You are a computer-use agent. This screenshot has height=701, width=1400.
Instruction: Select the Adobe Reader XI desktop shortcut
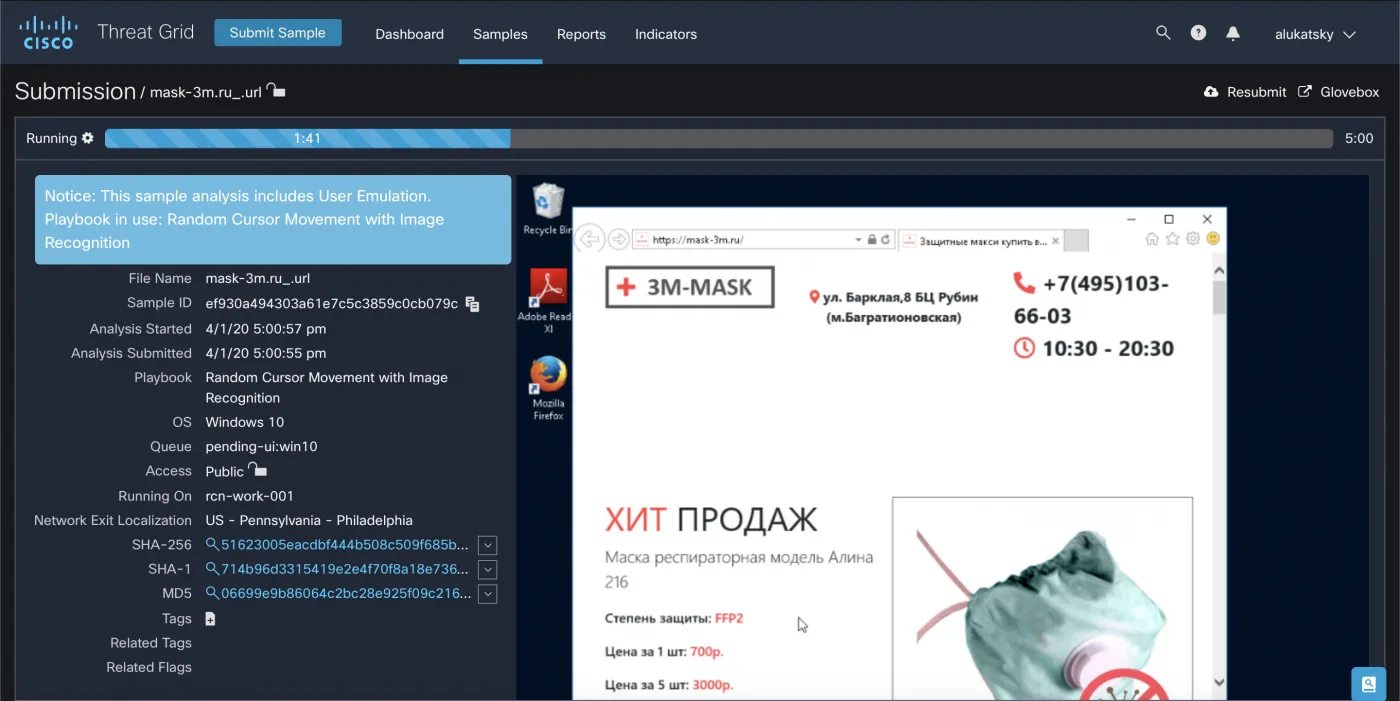coord(547,302)
